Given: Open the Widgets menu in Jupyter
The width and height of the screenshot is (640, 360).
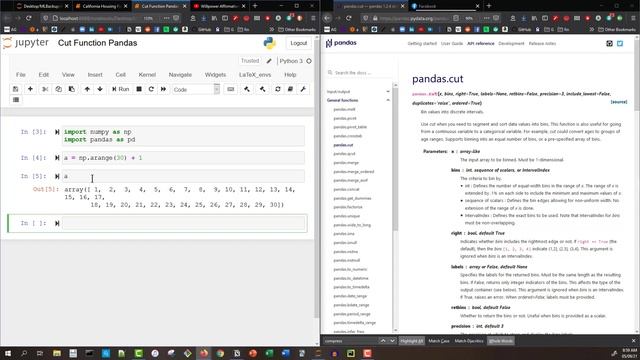Looking at the screenshot, I should point(215,75).
